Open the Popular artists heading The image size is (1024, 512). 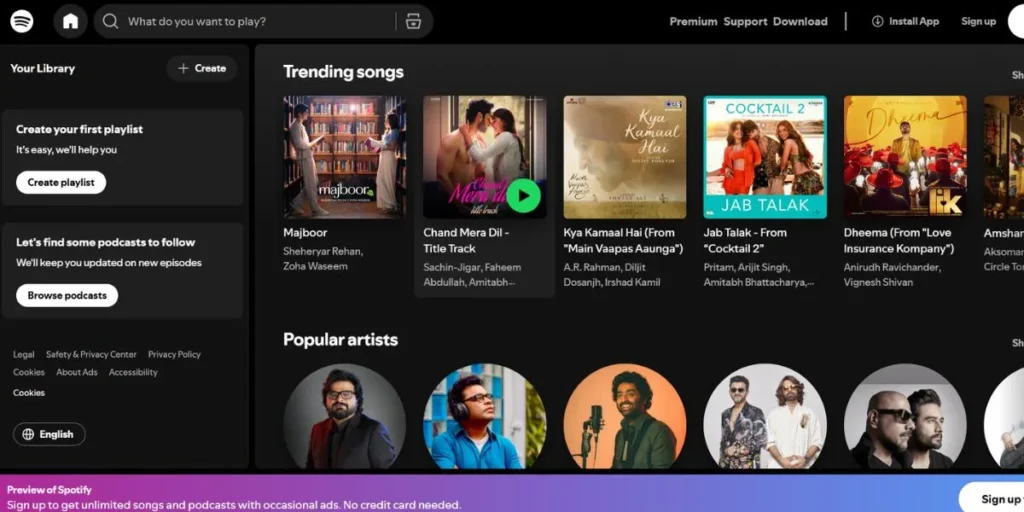point(340,340)
